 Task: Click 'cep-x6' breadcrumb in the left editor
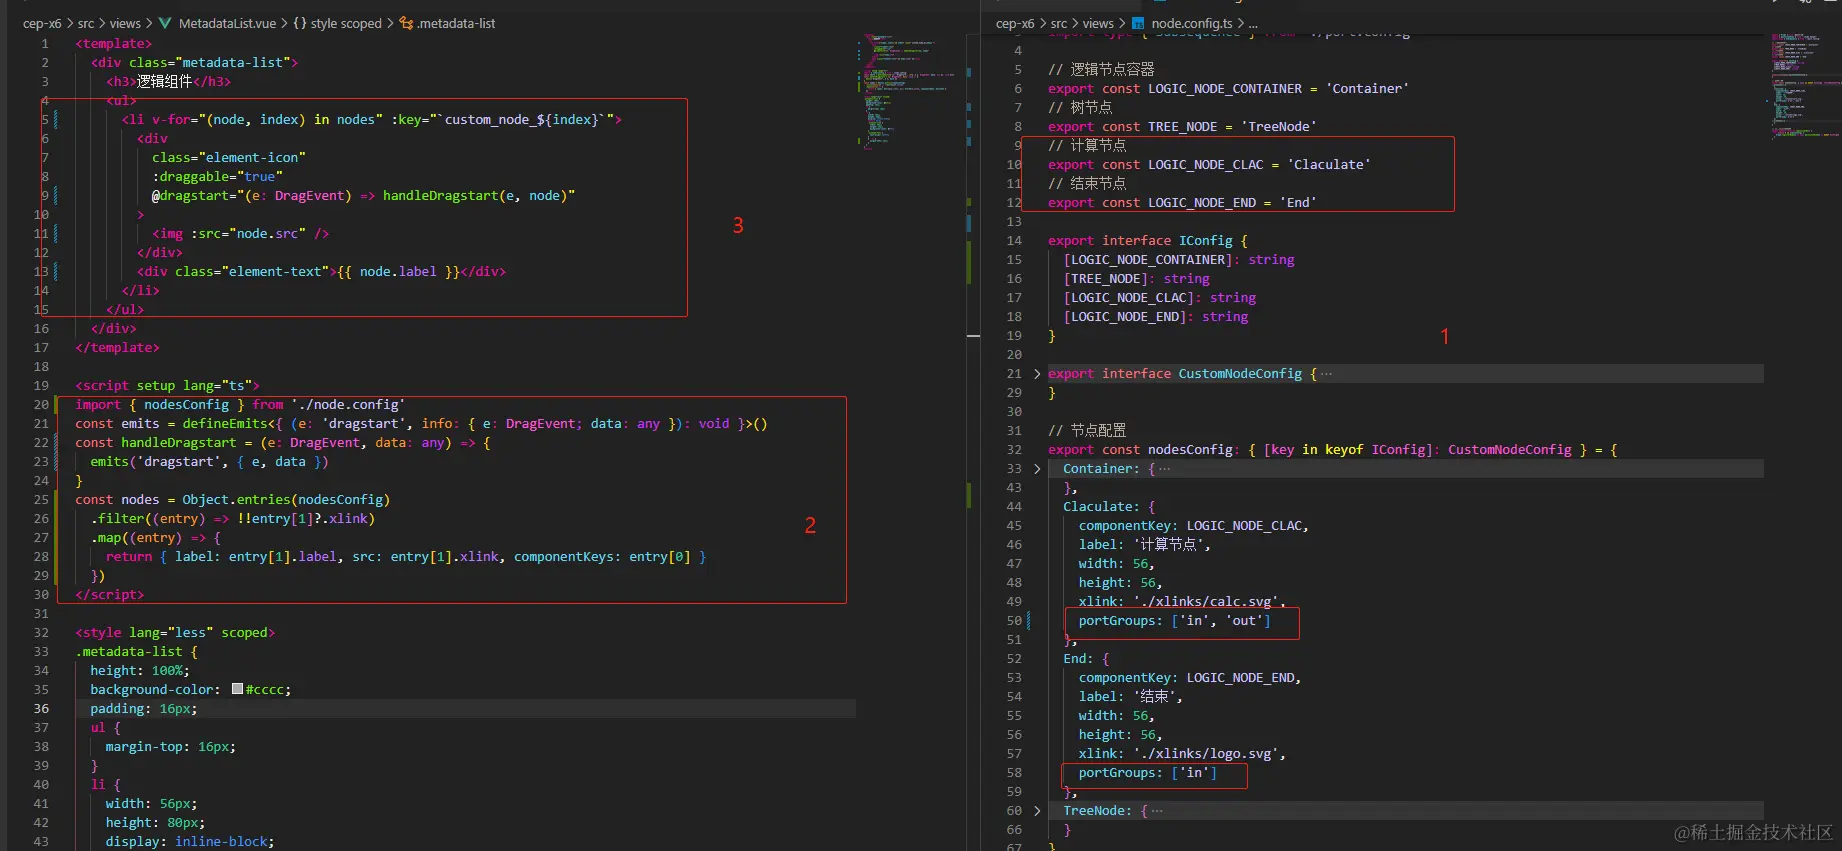tap(42, 23)
